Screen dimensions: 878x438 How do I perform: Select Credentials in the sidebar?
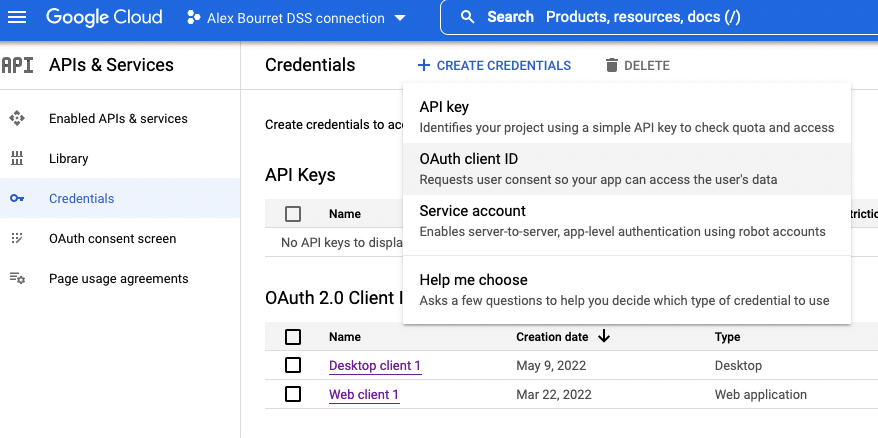tap(120, 198)
